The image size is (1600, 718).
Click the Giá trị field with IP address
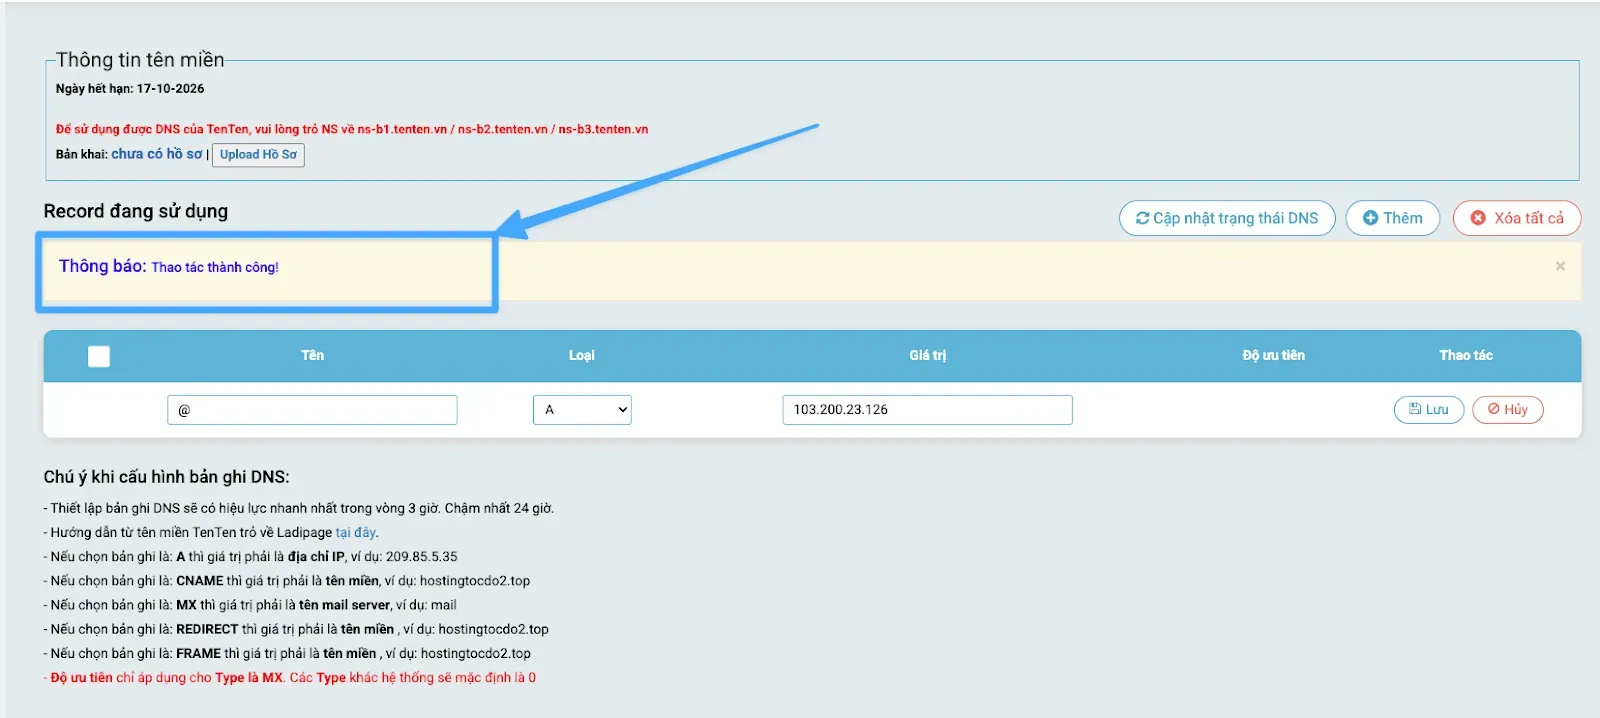pyautogui.click(x=927, y=410)
